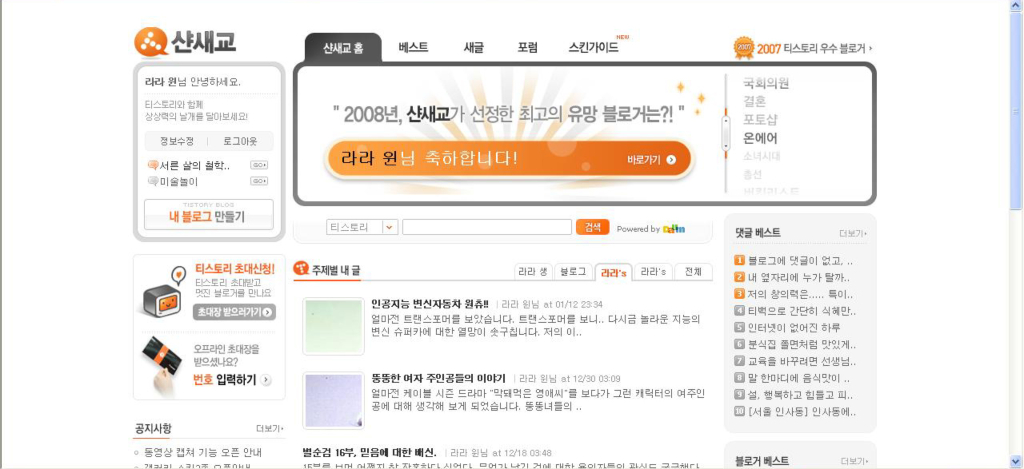The width and height of the screenshot is (1024, 469).
Task: Click the 국회의원 keyword in banner list
Action: click(x=766, y=83)
